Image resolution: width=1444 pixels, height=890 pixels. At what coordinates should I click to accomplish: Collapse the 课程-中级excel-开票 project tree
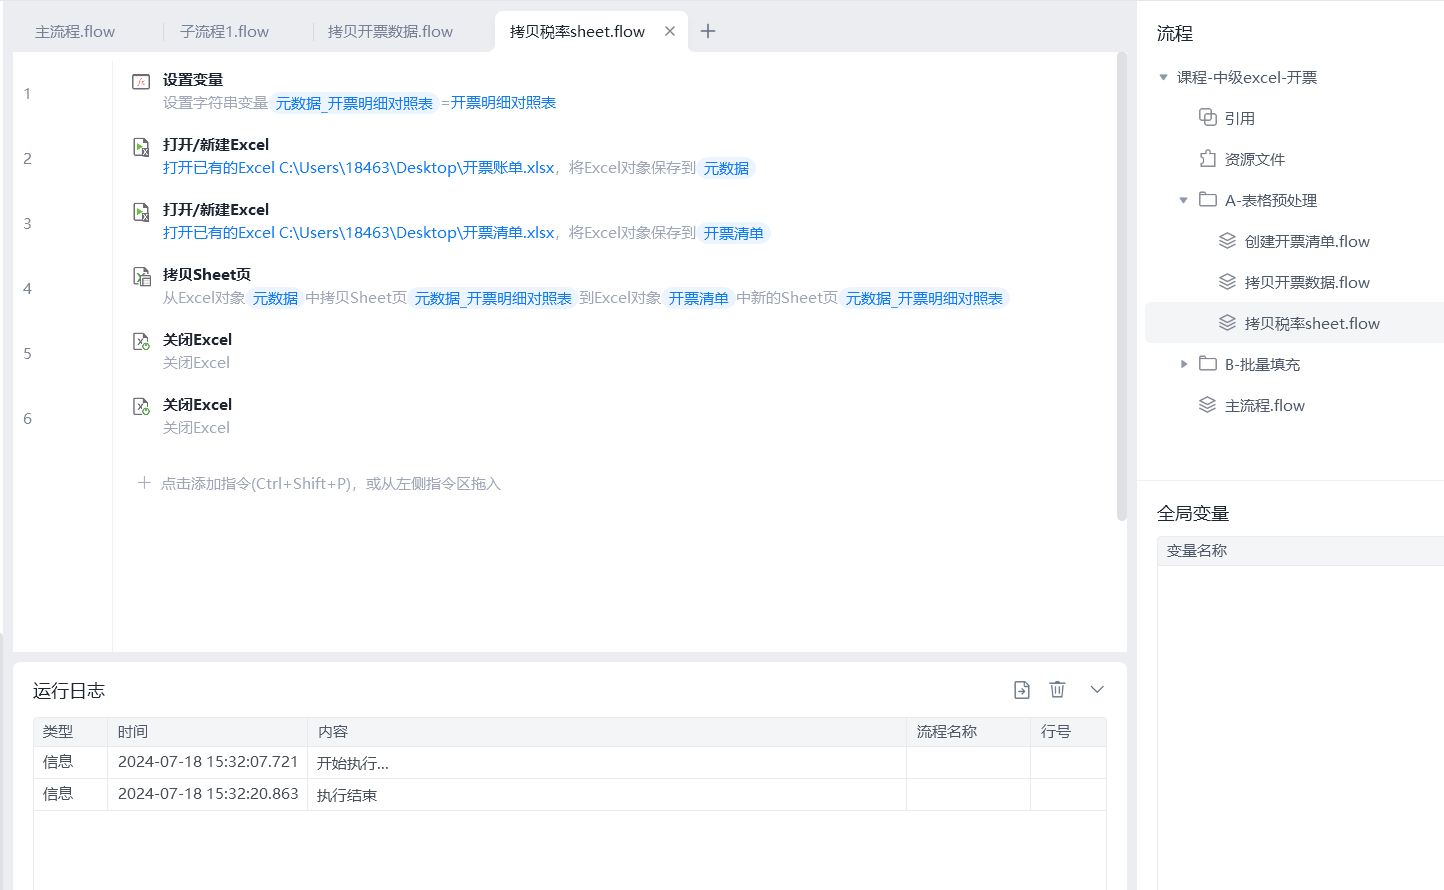click(1163, 78)
